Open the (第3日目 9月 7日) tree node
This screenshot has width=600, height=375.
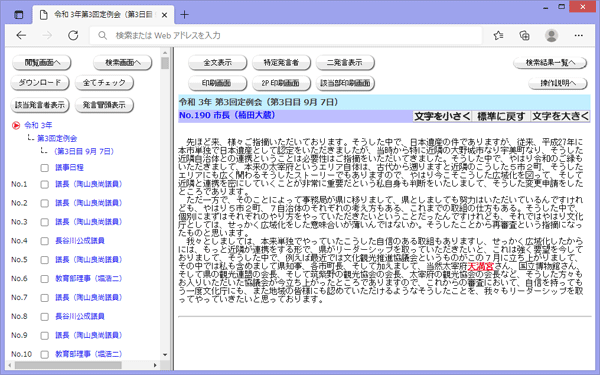[x=84, y=152]
